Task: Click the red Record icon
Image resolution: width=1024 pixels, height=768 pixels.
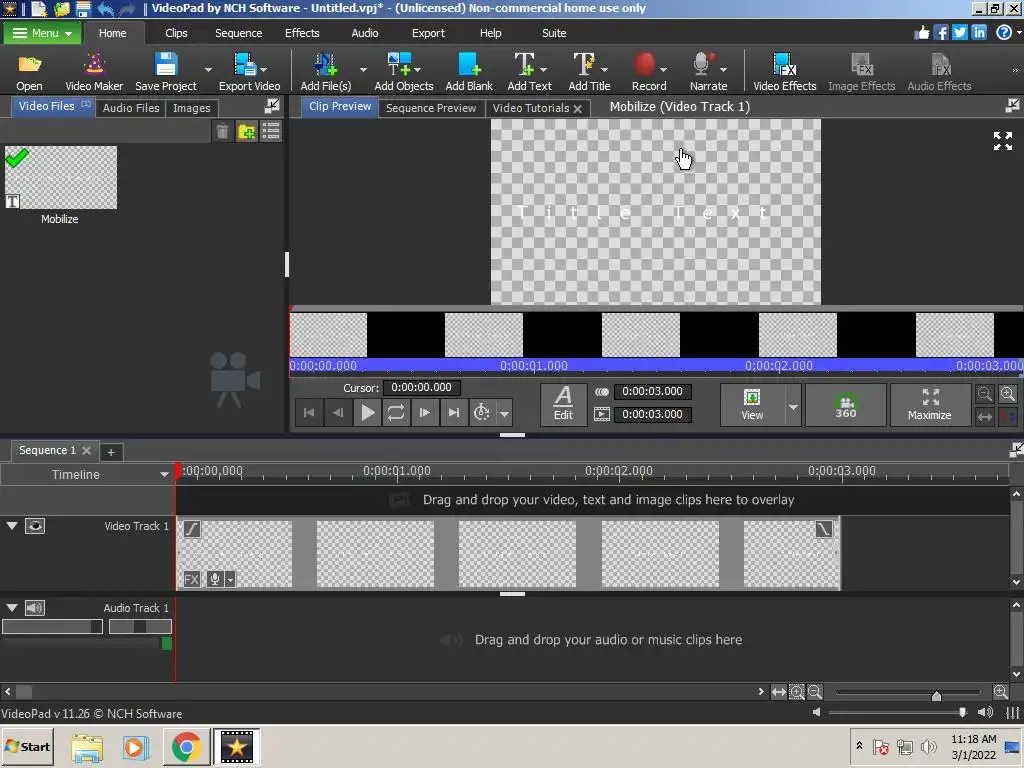Action: point(648,72)
